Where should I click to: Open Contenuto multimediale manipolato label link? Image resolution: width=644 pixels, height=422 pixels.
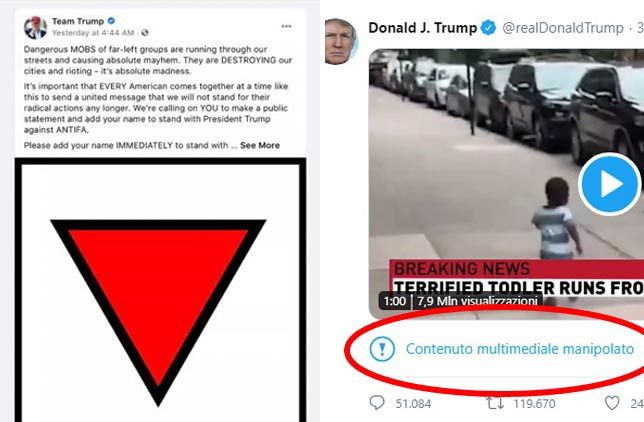[520, 349]
